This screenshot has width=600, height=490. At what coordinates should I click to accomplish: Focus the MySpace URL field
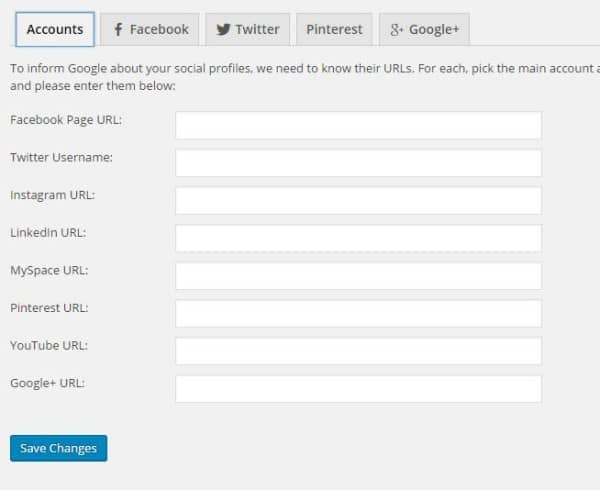[x=358, y=276]
